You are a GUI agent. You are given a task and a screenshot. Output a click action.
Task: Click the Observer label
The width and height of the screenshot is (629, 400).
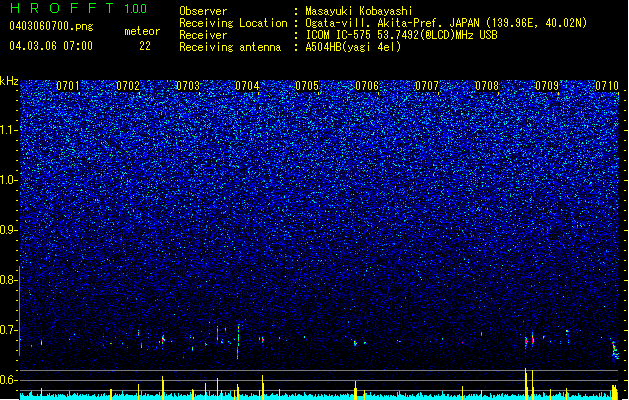[x=203, y=11]
